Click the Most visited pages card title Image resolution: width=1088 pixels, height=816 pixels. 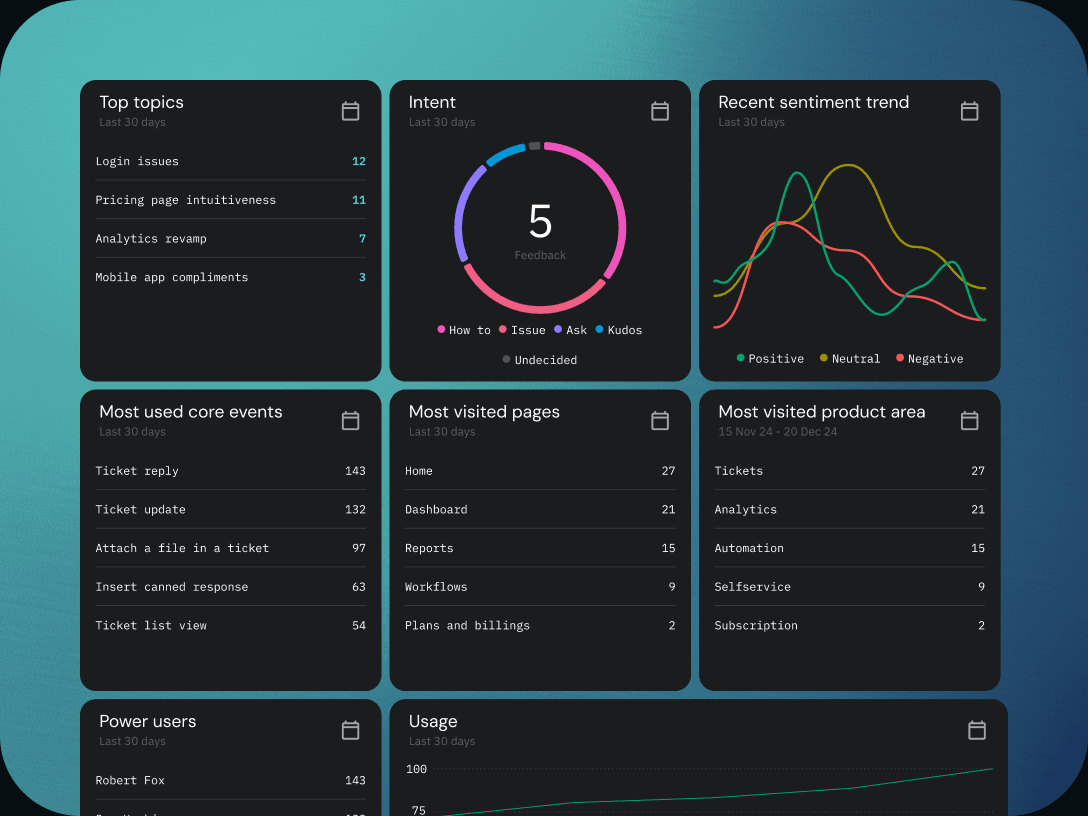pos(484,411)
